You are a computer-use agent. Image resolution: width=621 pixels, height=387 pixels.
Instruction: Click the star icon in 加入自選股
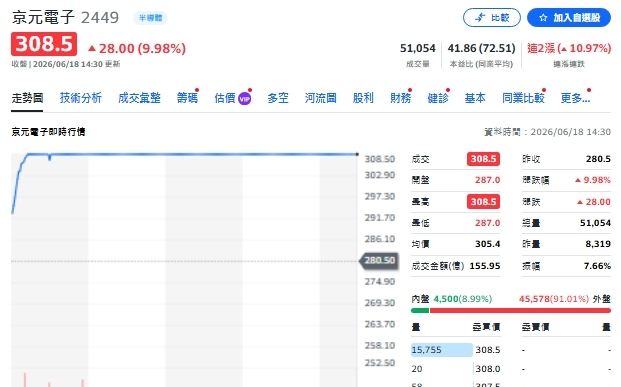click(543, 18)
